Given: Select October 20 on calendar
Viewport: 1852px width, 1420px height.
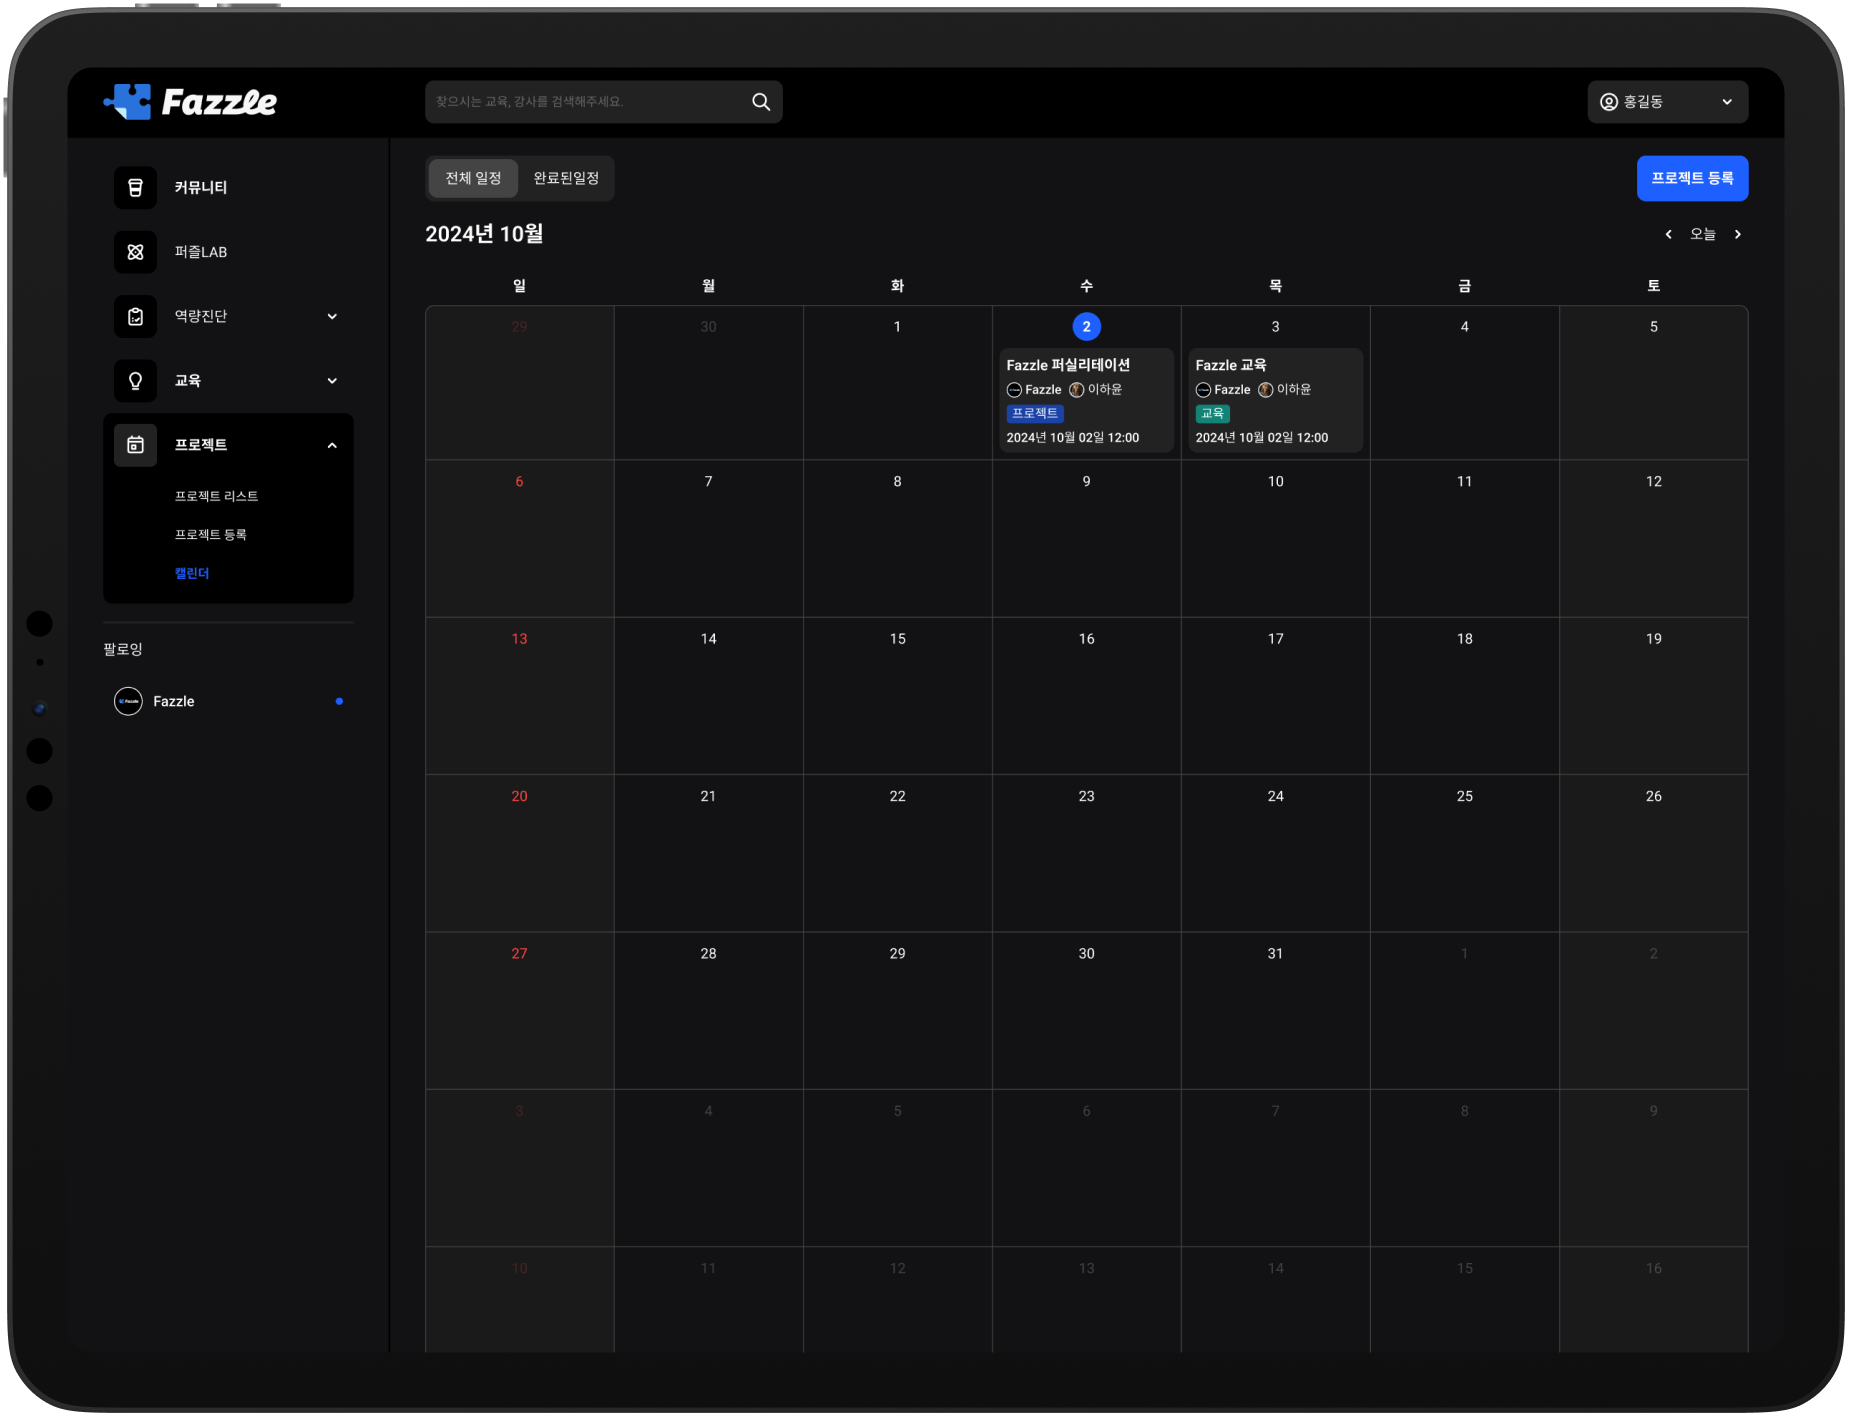Looking at the screenshot, I should (519, 797).
